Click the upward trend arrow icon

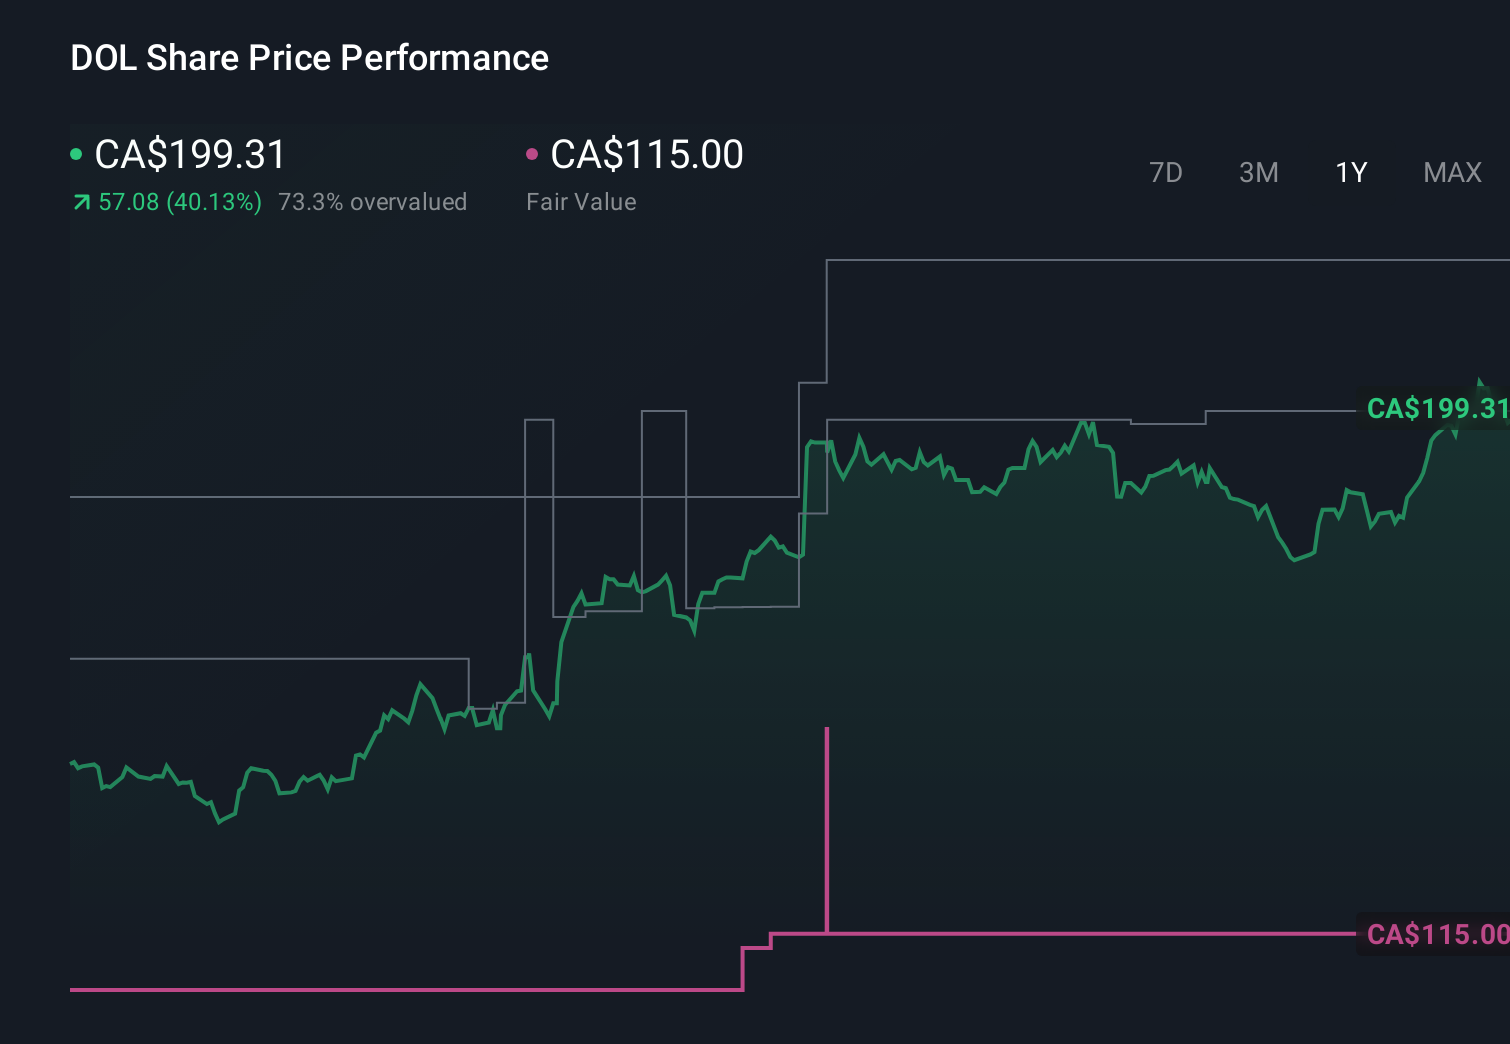coord(79,201)
